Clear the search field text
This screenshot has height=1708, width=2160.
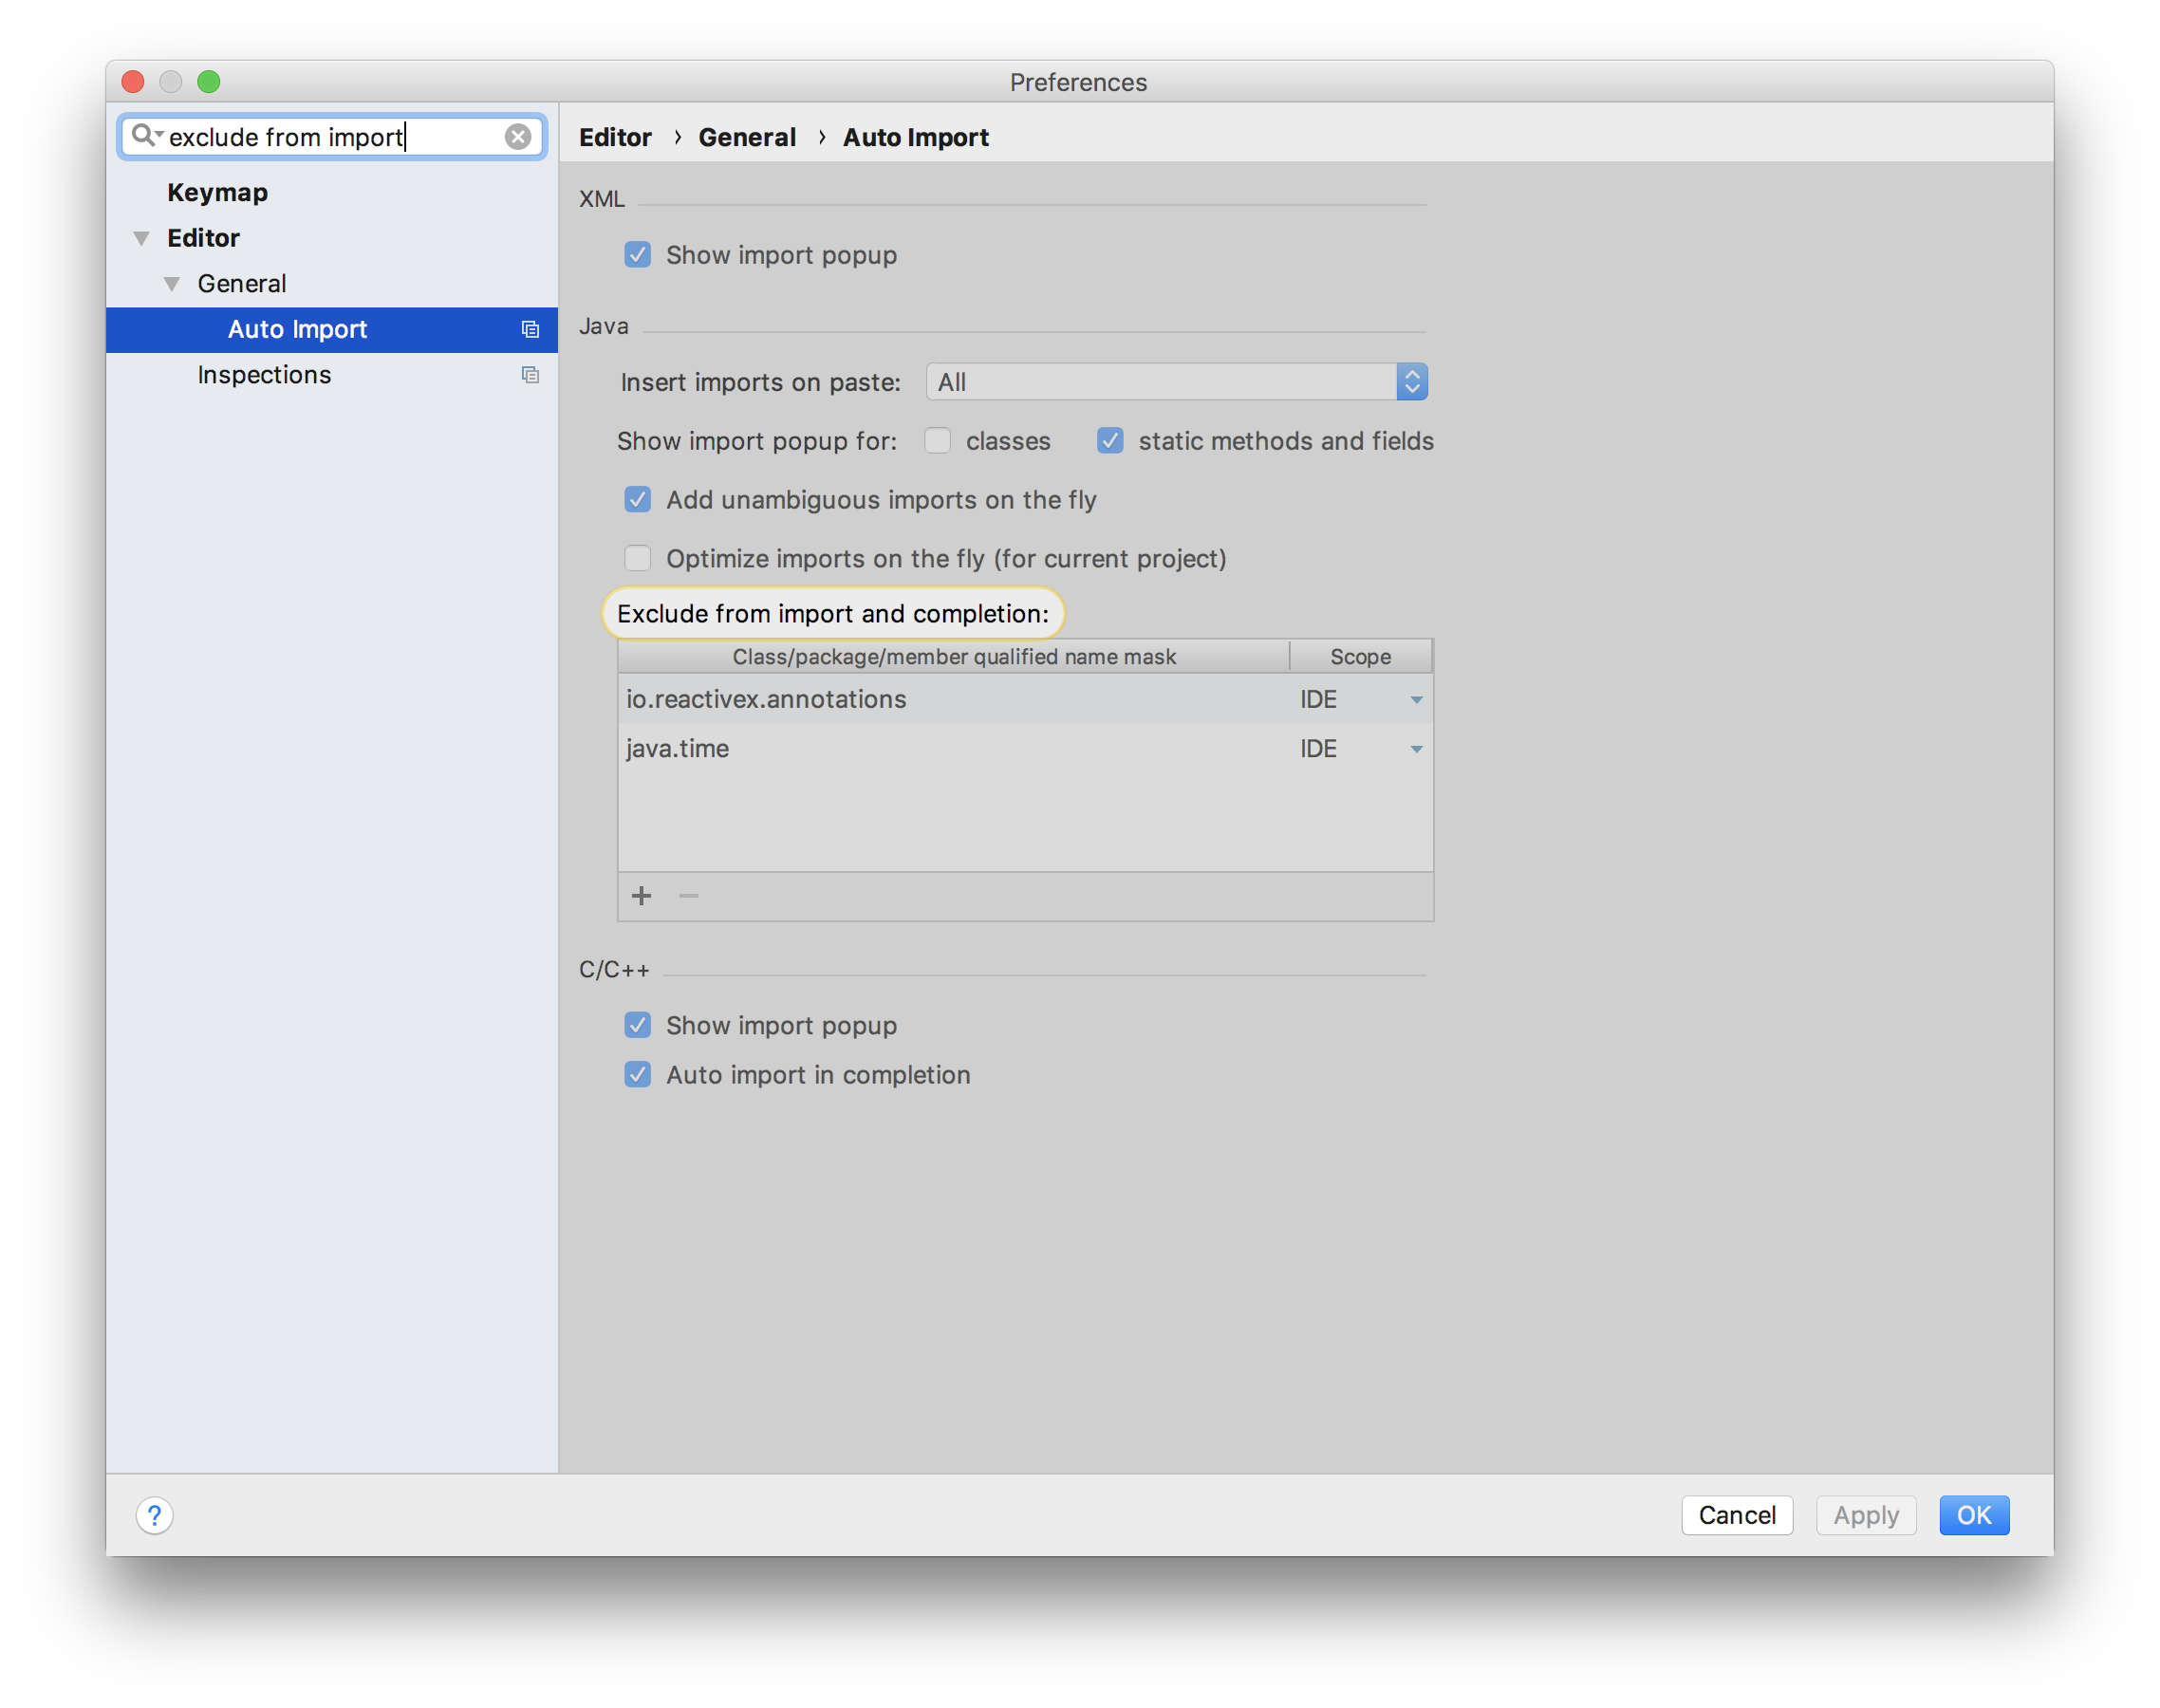[x=517, y=137]
